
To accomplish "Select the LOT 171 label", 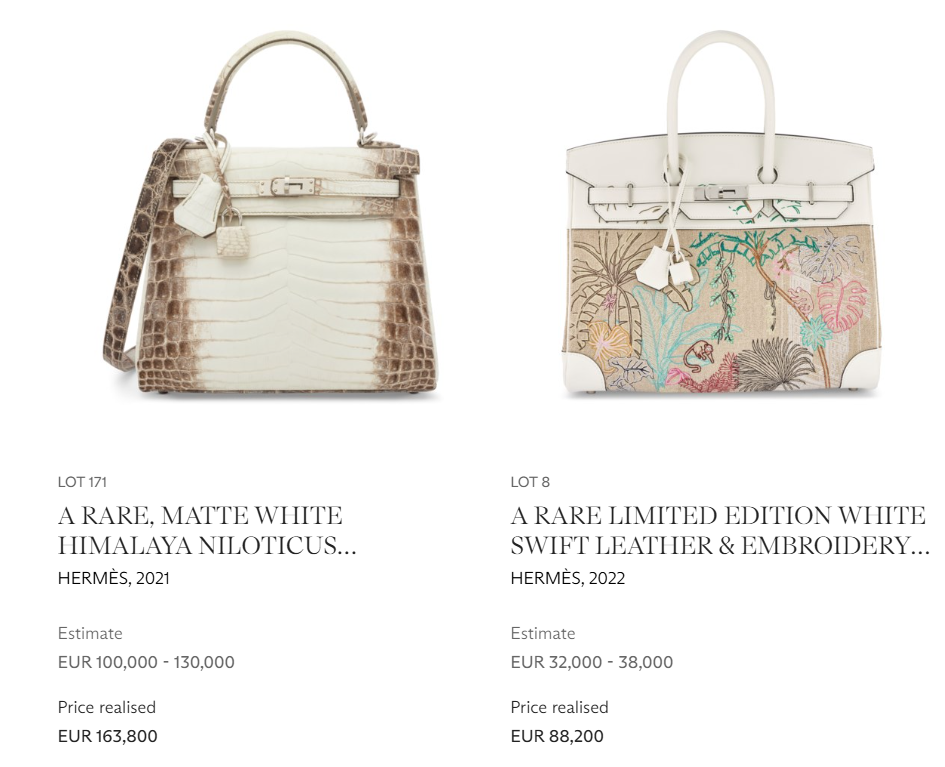I will pos(83,482).
